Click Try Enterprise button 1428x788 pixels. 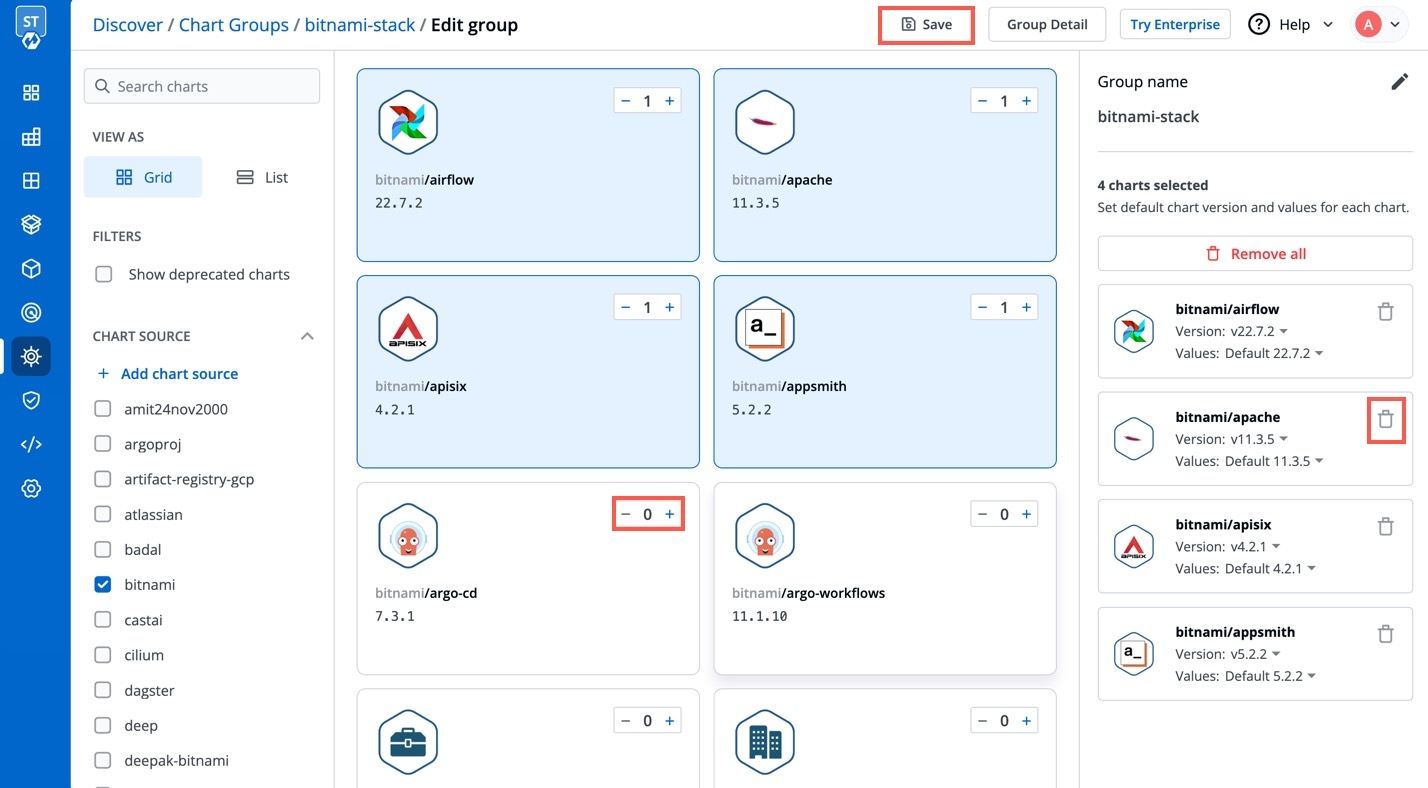coord(1175,24)
